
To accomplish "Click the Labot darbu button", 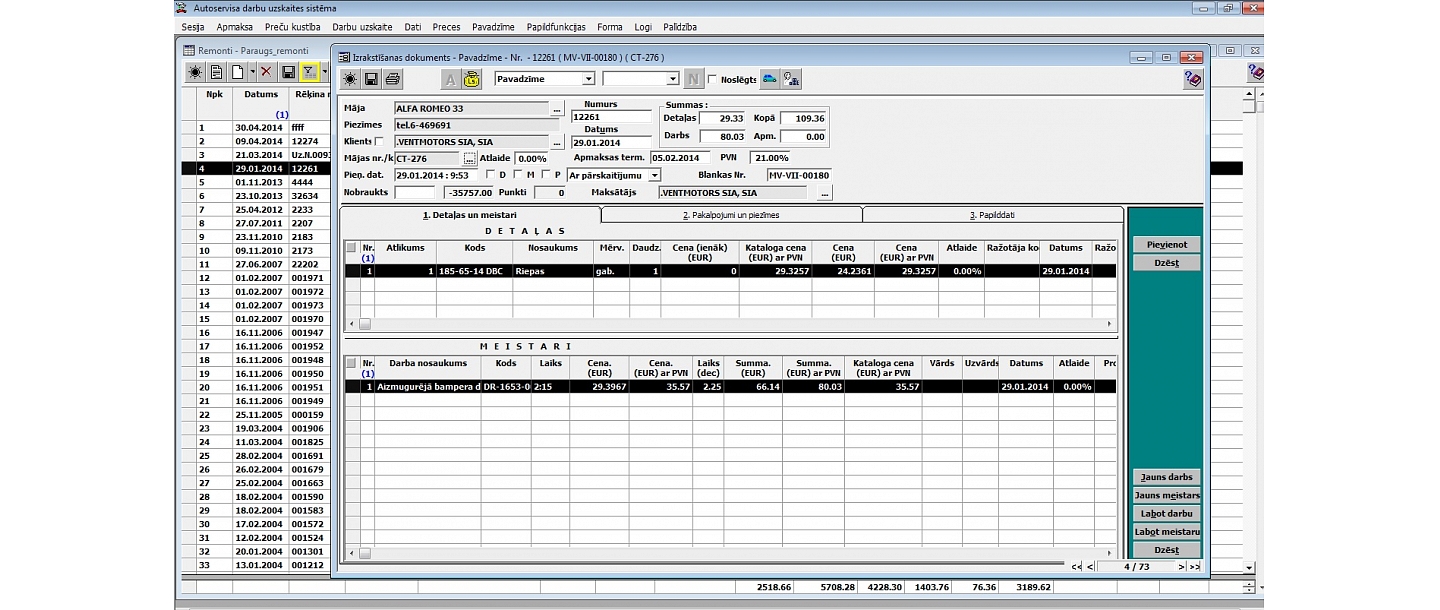I will (x=1167, y=513).
